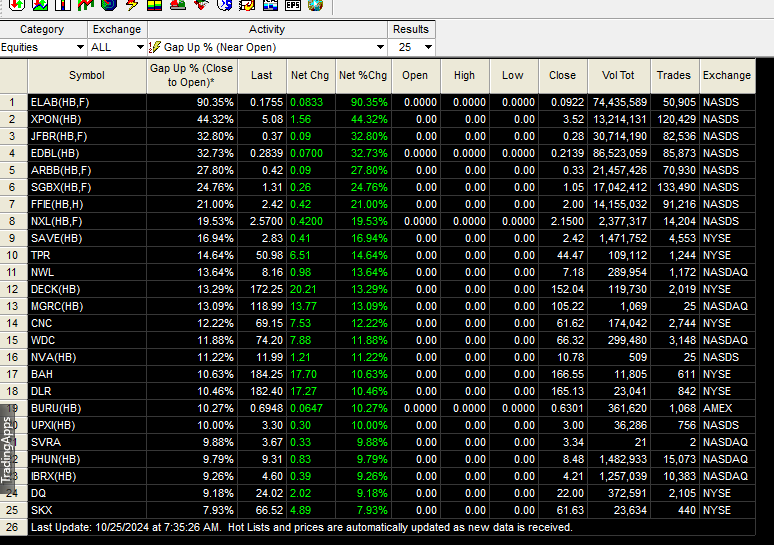Image resolution: width=774 pixels, height=545 pixels.
Task: Click the film strip with flame icon
Action: coord(247,5)
